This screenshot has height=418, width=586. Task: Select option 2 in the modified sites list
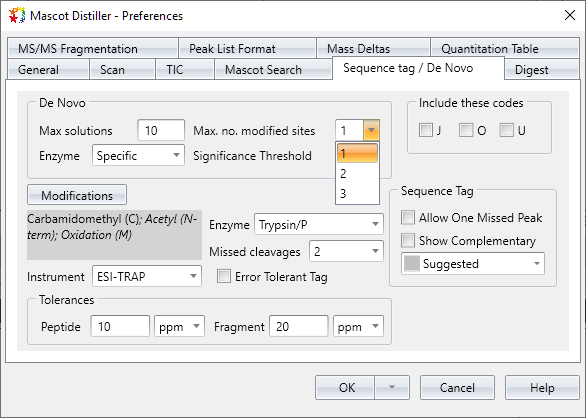pyautogui.click(x=357, y=174)
